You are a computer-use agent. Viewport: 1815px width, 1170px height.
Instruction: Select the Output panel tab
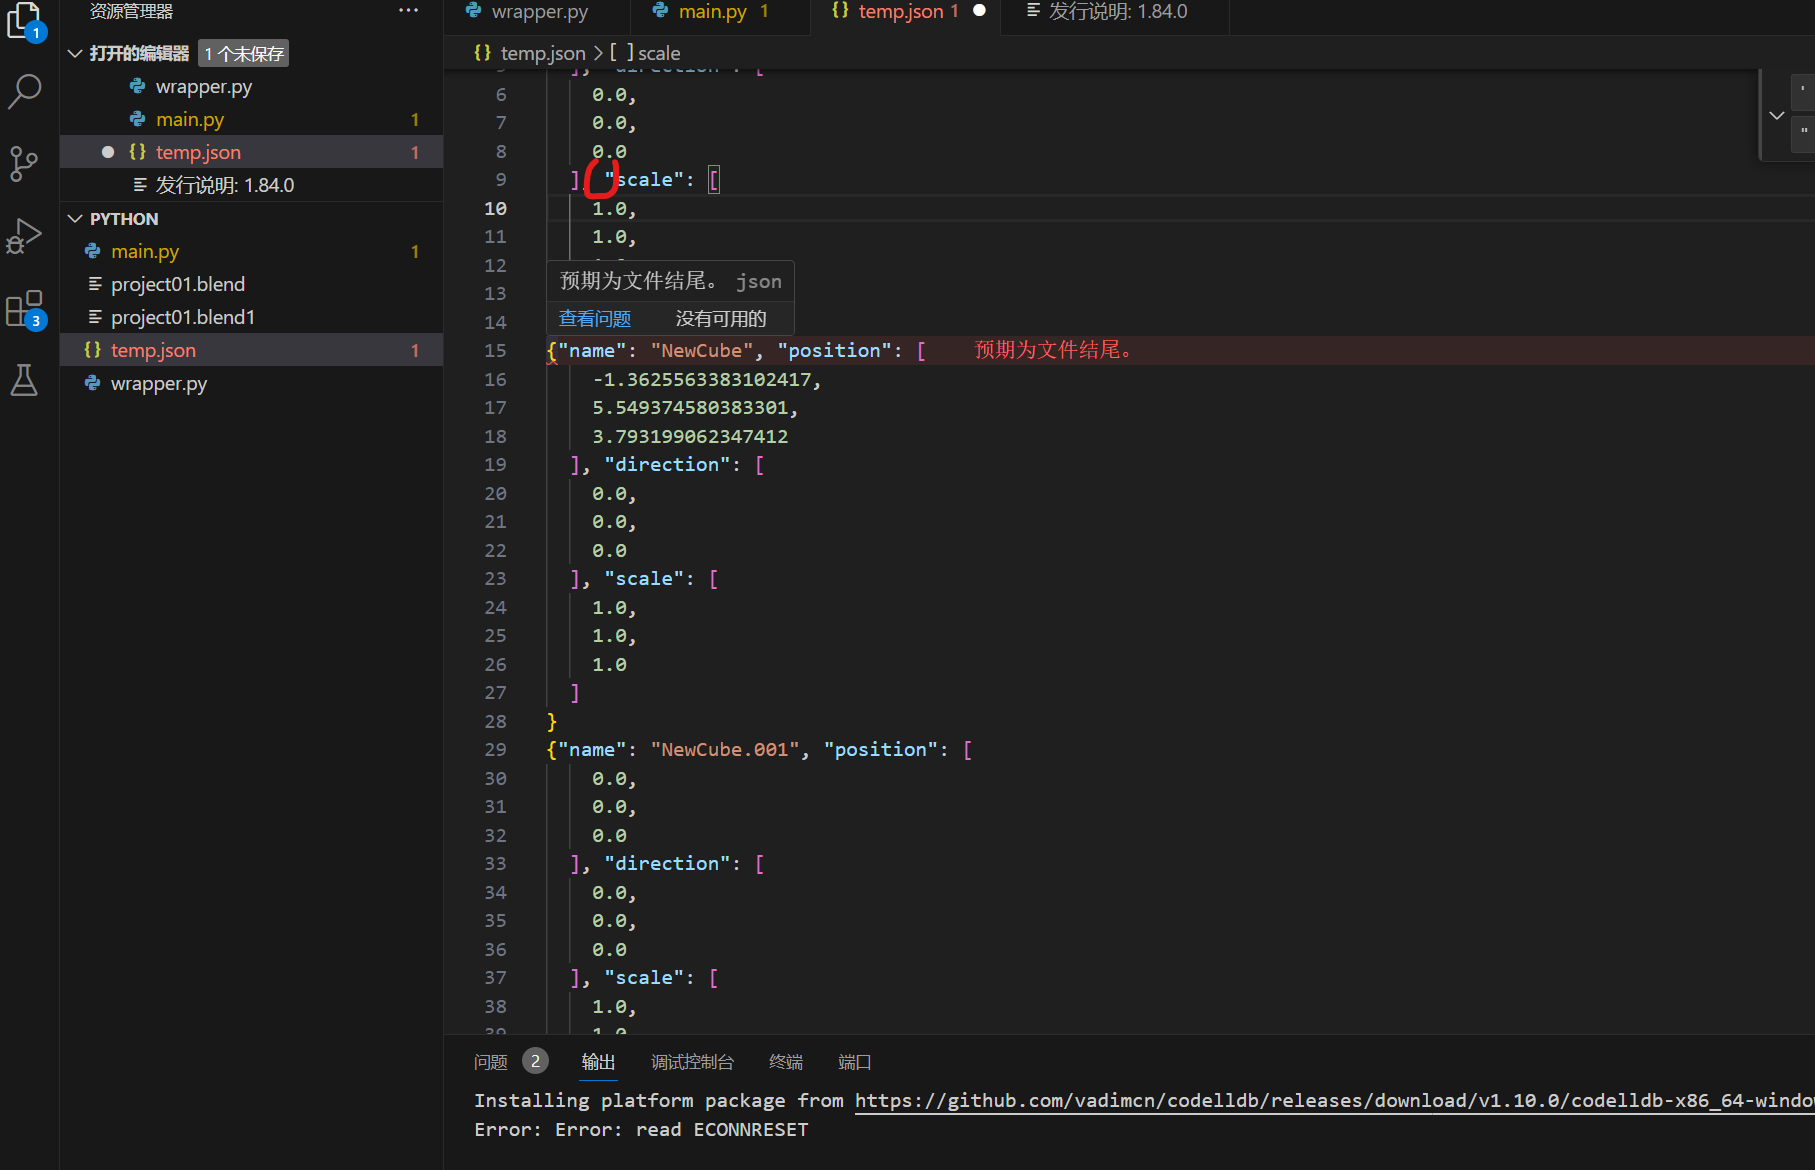pyautogui.click(x=599, y=1062)
